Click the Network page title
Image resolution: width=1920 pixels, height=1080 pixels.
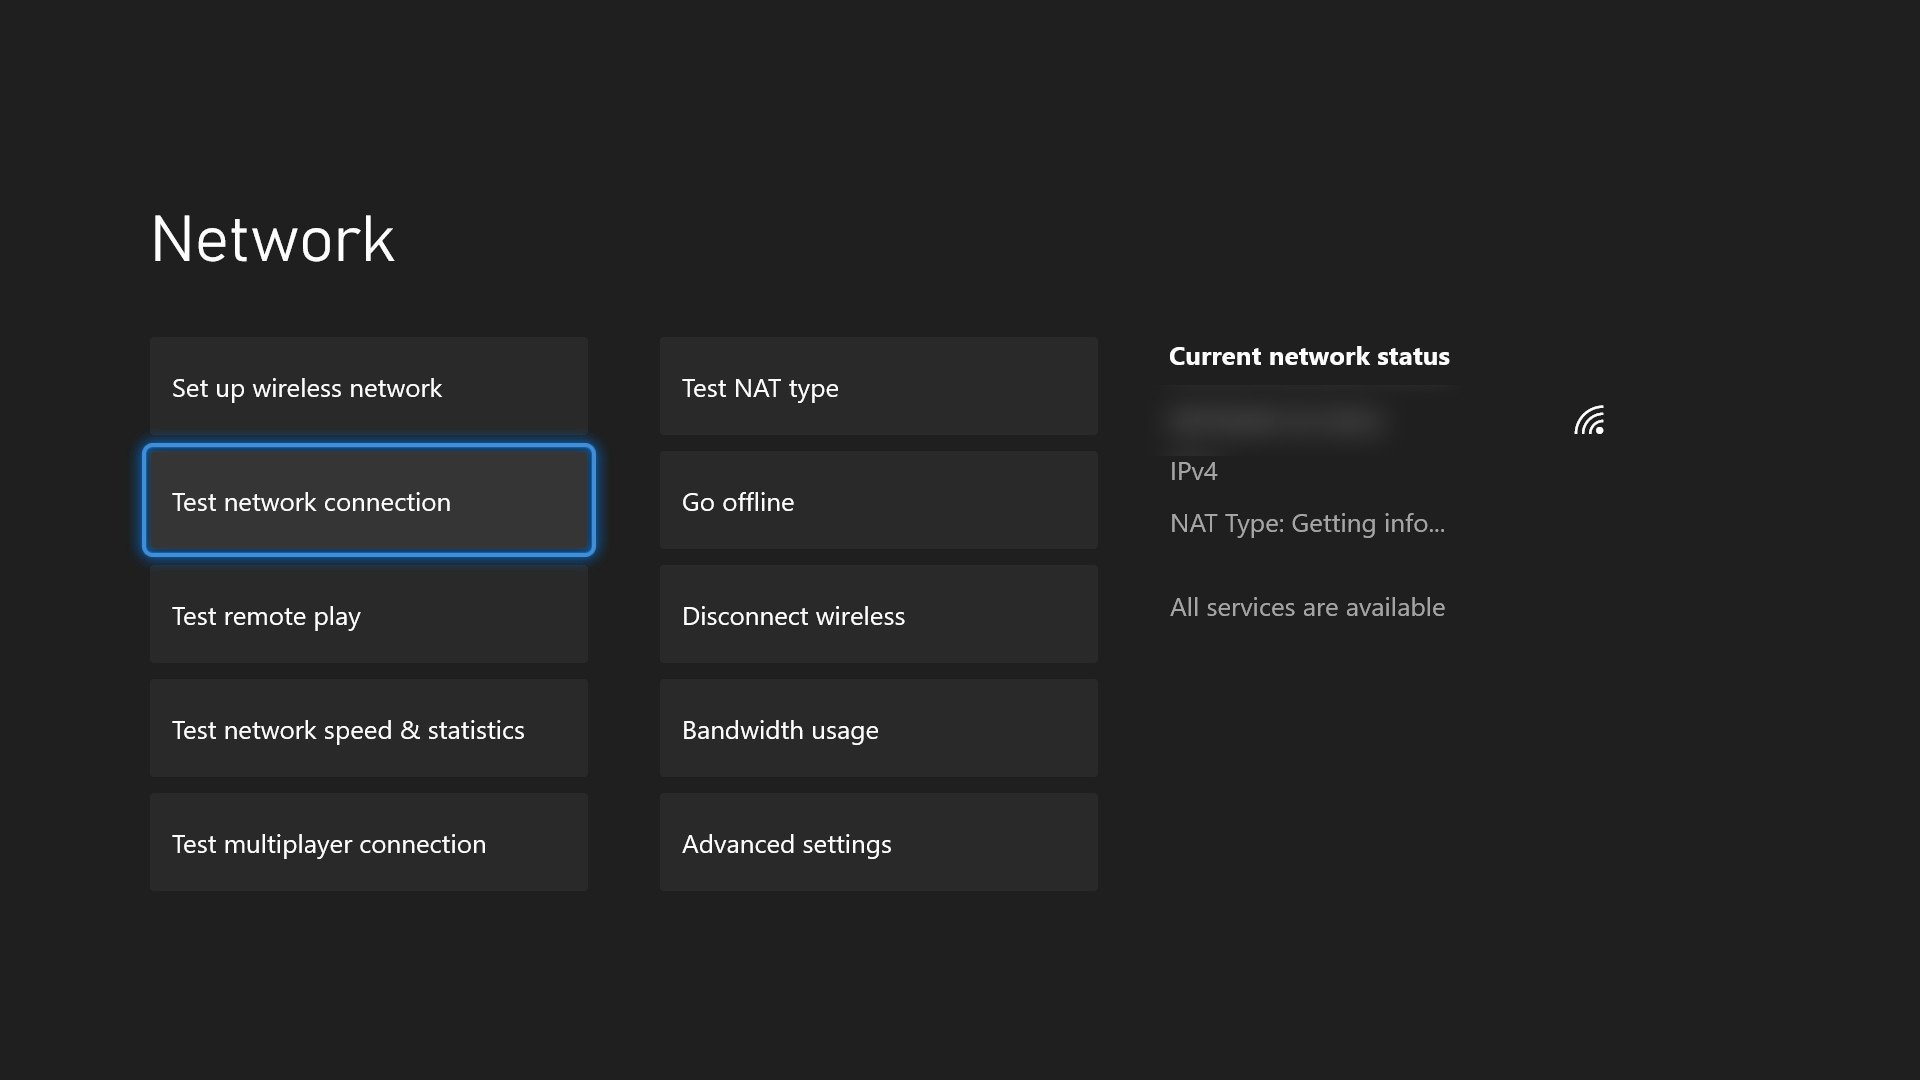[x=272, y=238]
